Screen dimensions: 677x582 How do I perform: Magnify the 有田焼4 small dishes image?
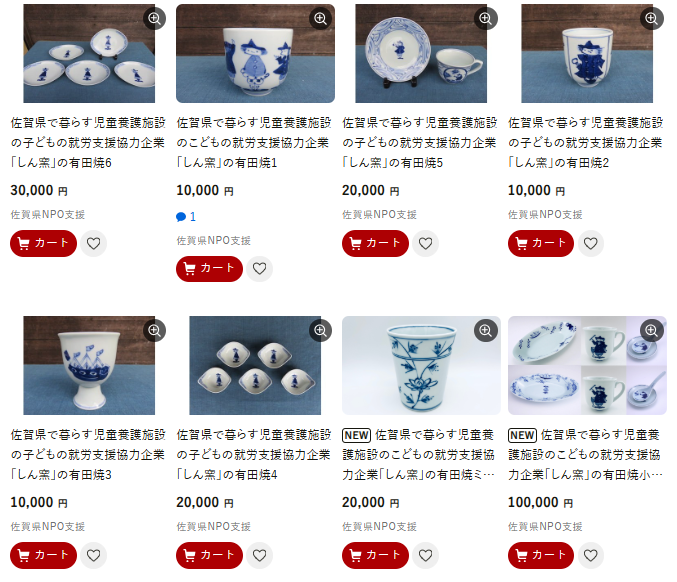tap(320, 331)
